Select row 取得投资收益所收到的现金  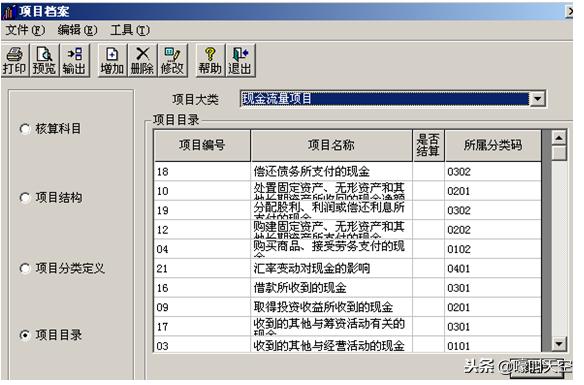point(347,307)
